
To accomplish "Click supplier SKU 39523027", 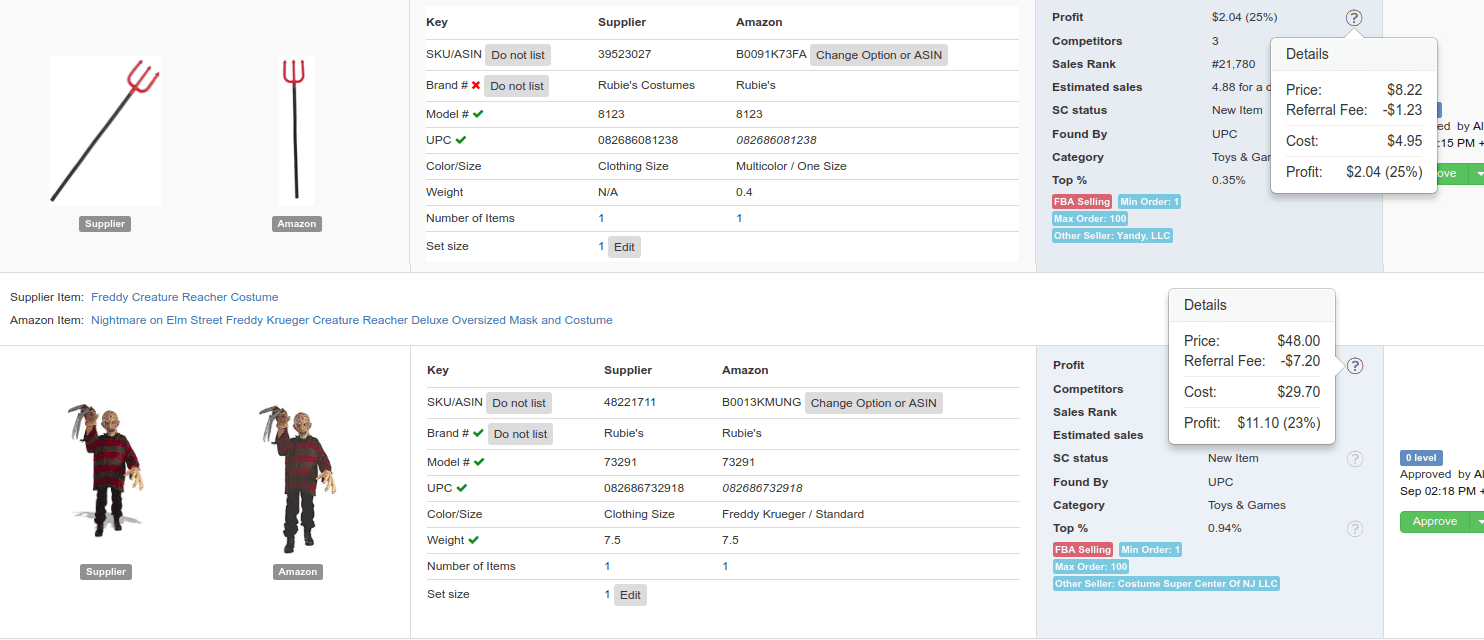I will click(624, 54).
